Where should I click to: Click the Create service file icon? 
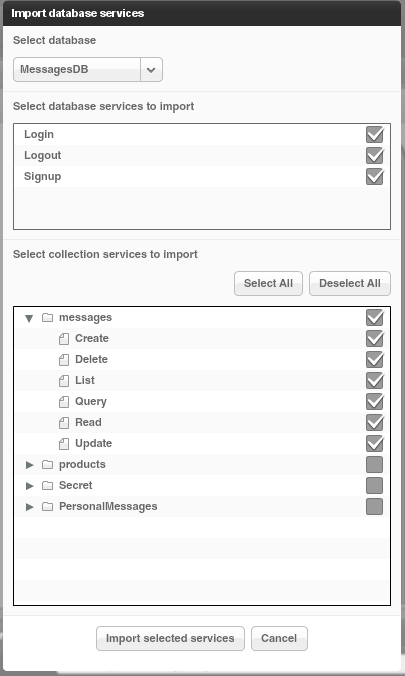(64, 339)
